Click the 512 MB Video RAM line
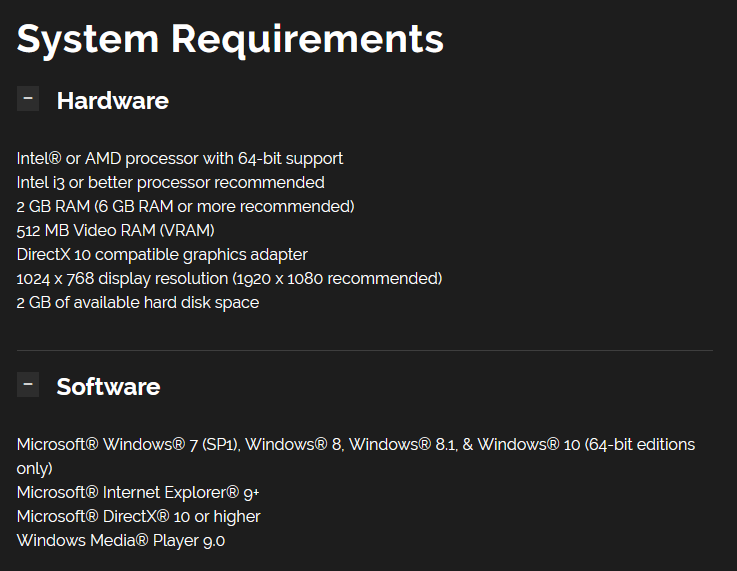This screenshot has height=571, width=737. (x=116, y=230)
